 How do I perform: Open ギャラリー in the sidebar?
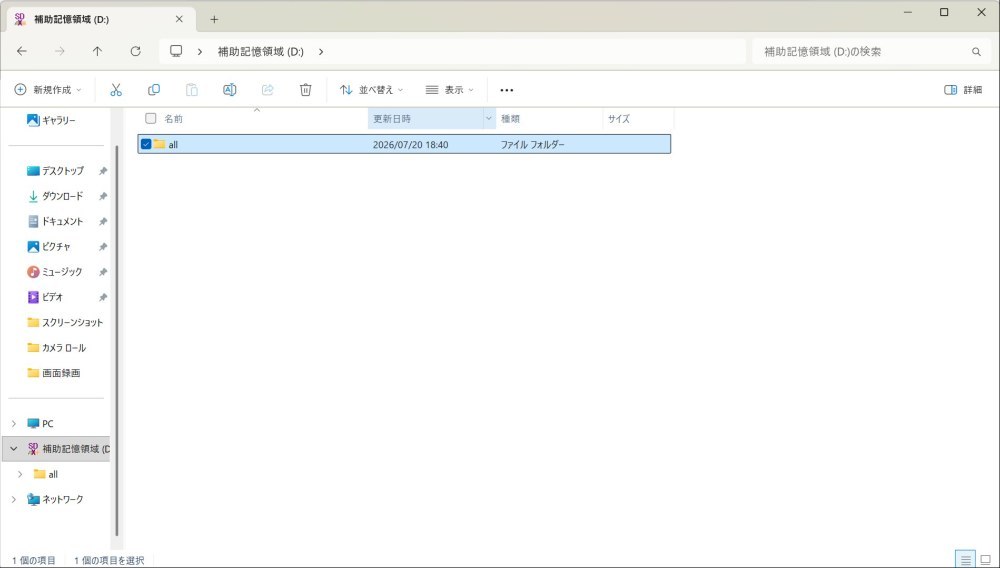coord(51,120)
